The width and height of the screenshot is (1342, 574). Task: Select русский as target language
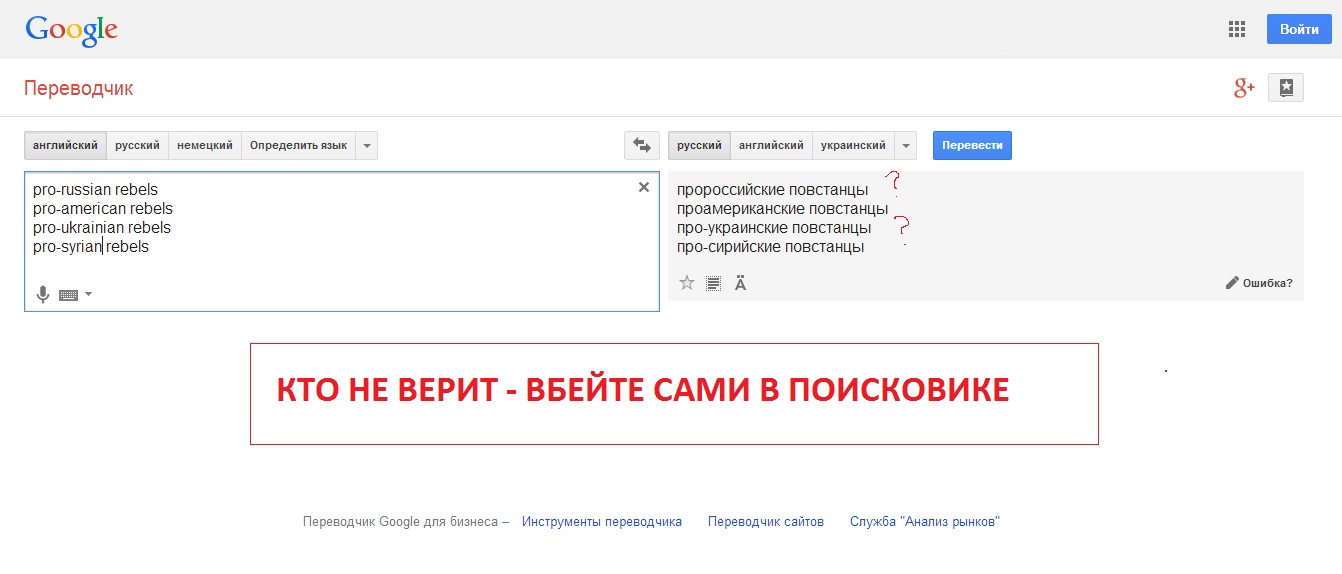pos(699,145)
